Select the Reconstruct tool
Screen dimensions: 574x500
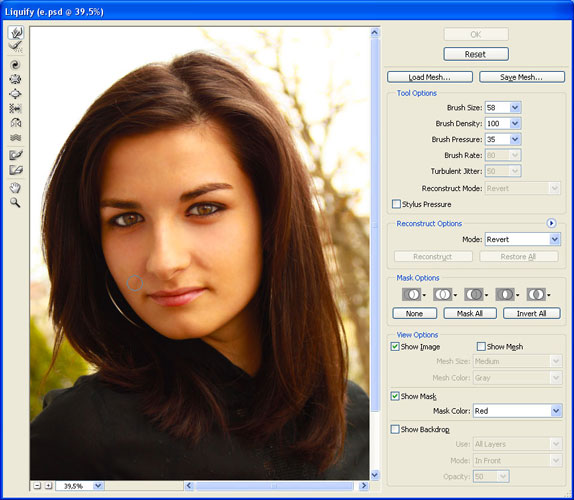click(15, 47)
